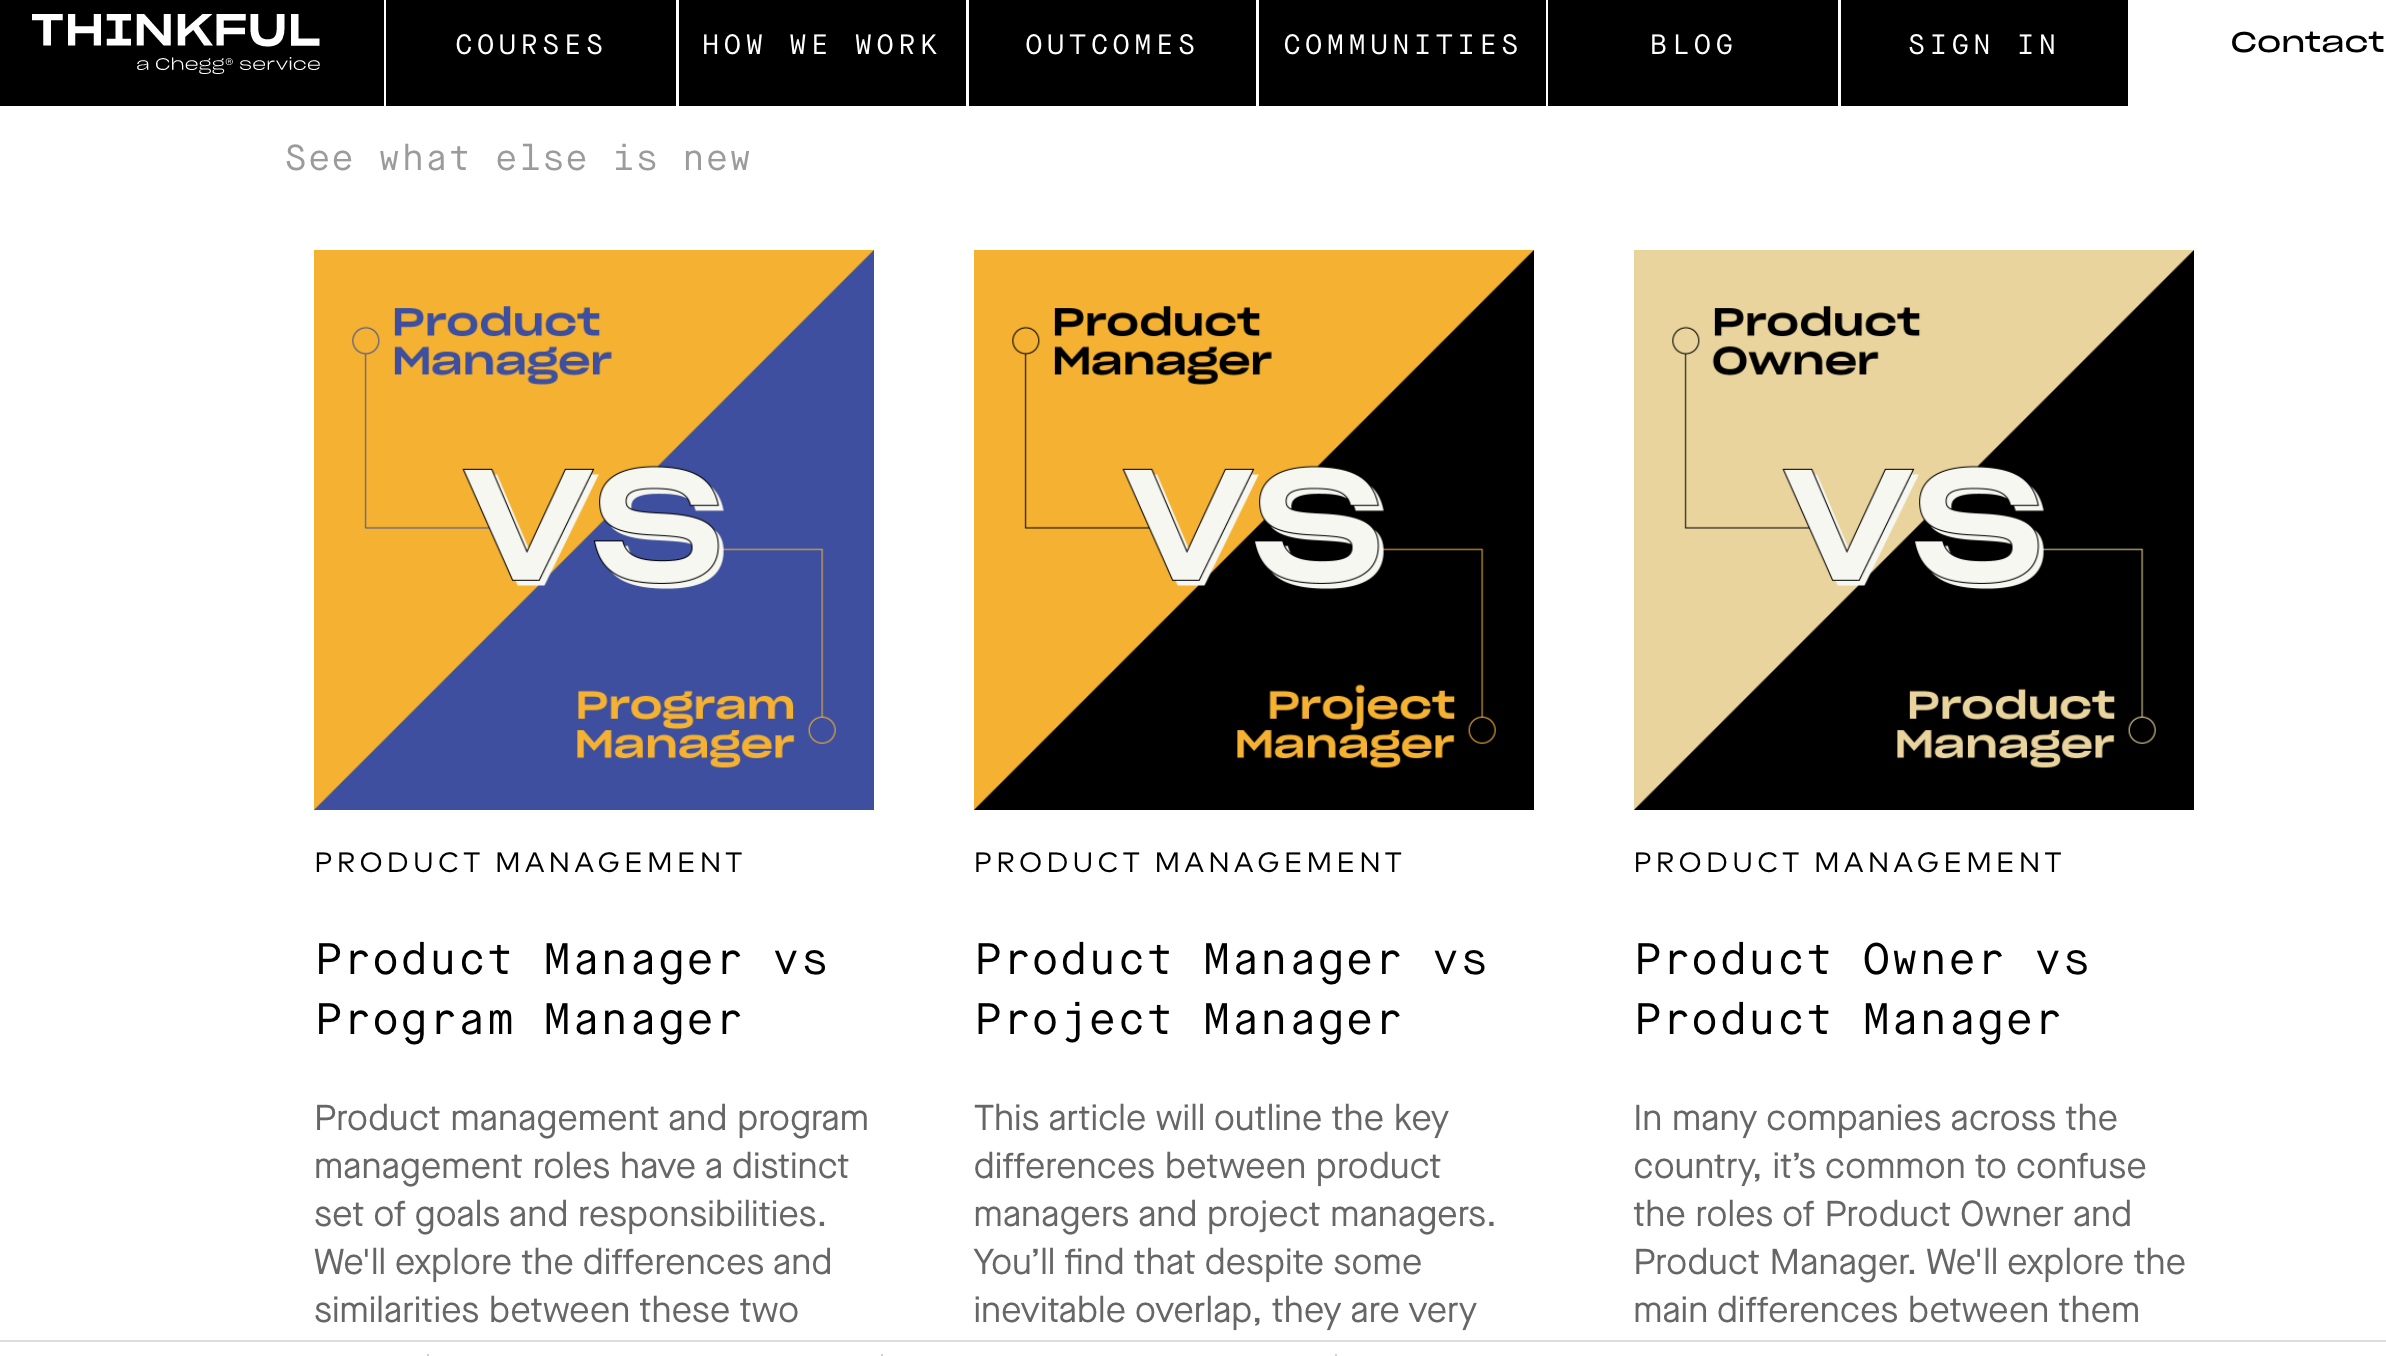Open article title Product Owner vs Product Manager
Screen dimensions: 2386x1356
[1863, 990]
